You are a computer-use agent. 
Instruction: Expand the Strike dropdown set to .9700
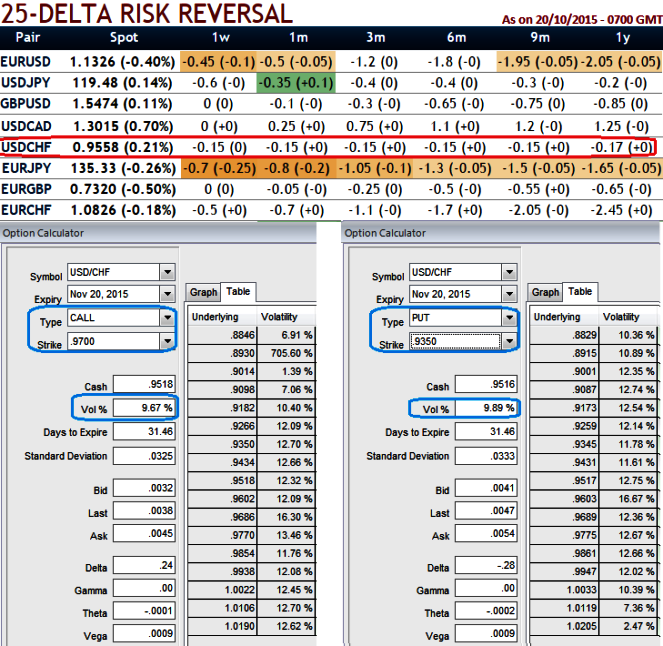(167, 341)
